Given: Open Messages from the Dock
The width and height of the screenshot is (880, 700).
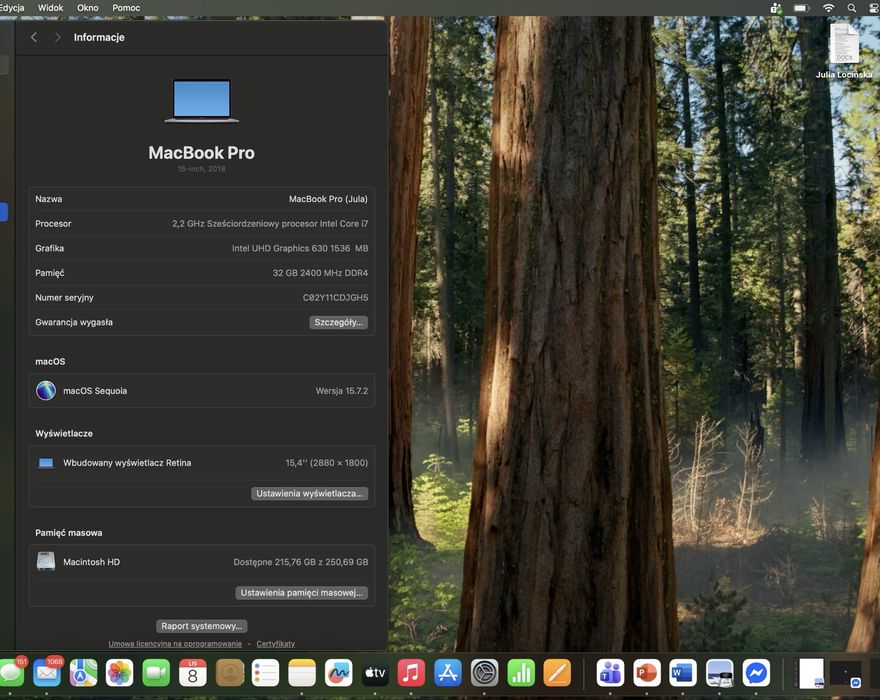Looking at the screenshot, I should tap(10, 672).
